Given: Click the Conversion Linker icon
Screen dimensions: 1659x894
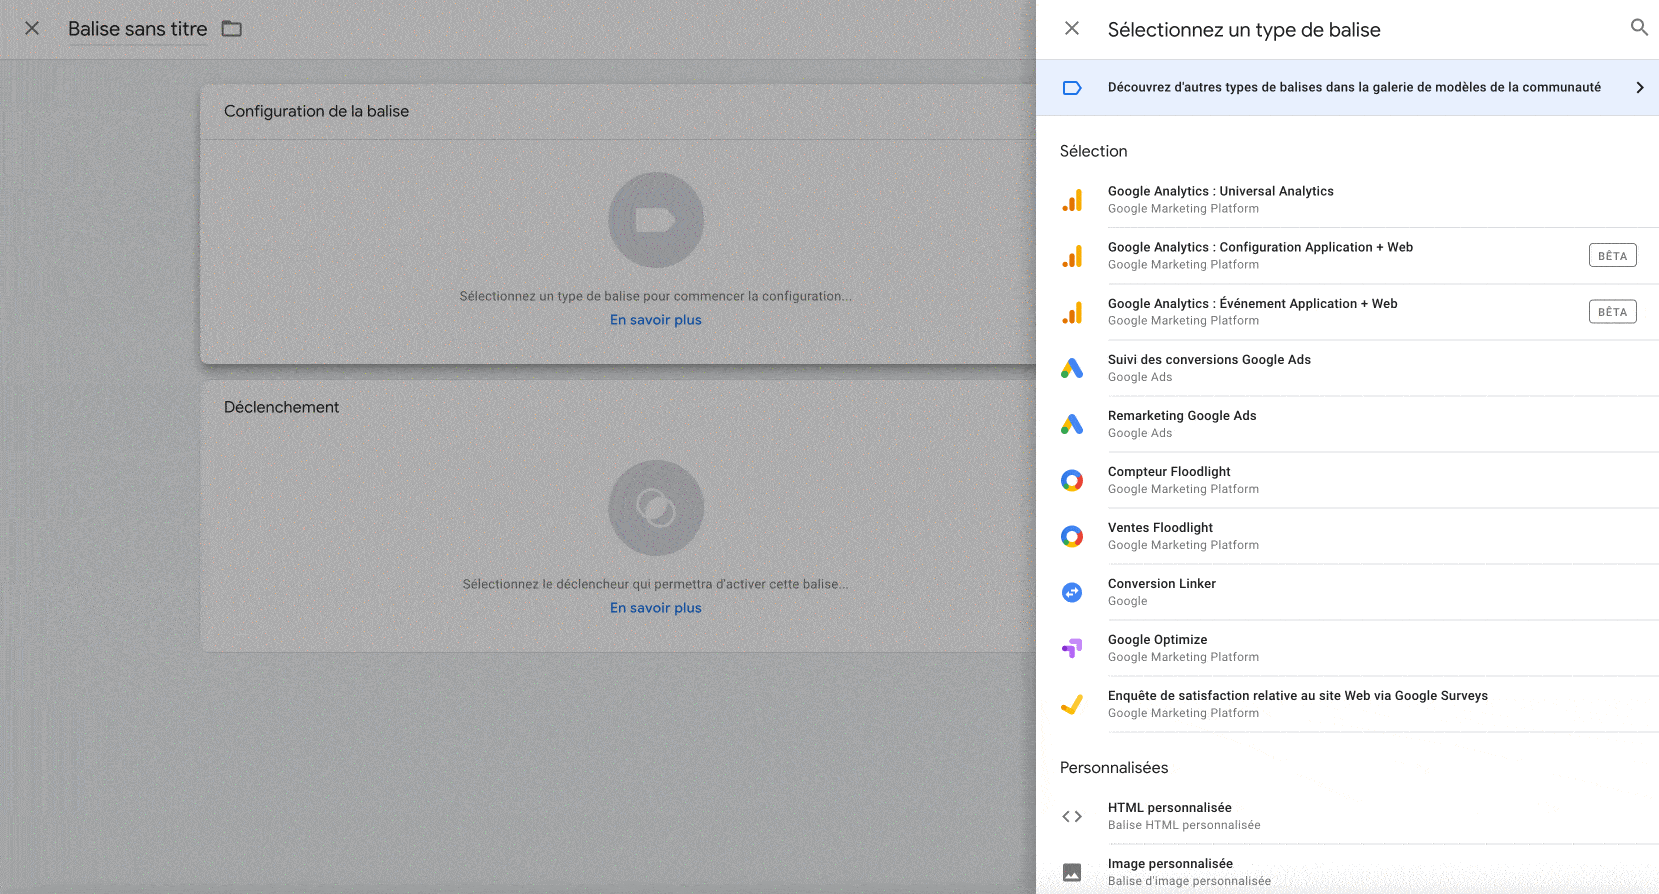Looking at the screenshot, I should [x=1072, y=592].
